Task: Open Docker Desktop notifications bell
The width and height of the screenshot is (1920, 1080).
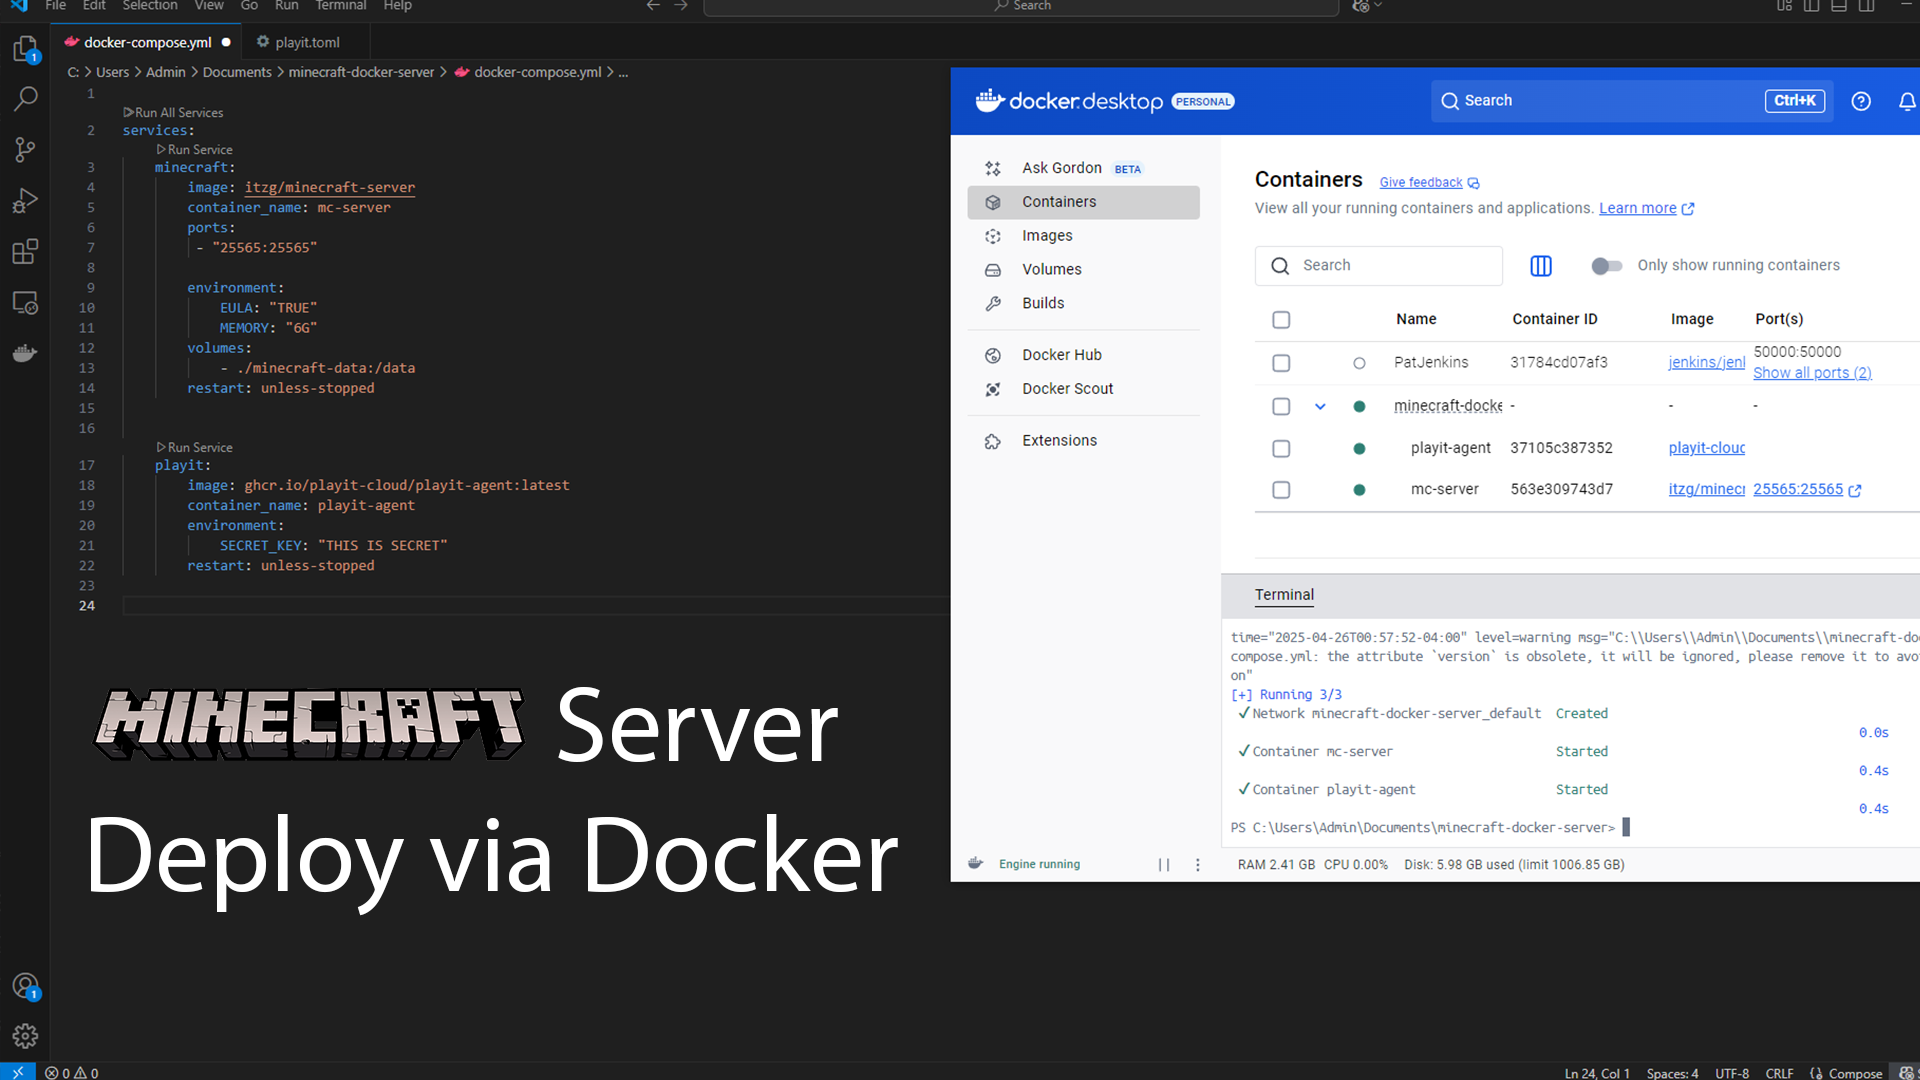Action: point(1907,101)
